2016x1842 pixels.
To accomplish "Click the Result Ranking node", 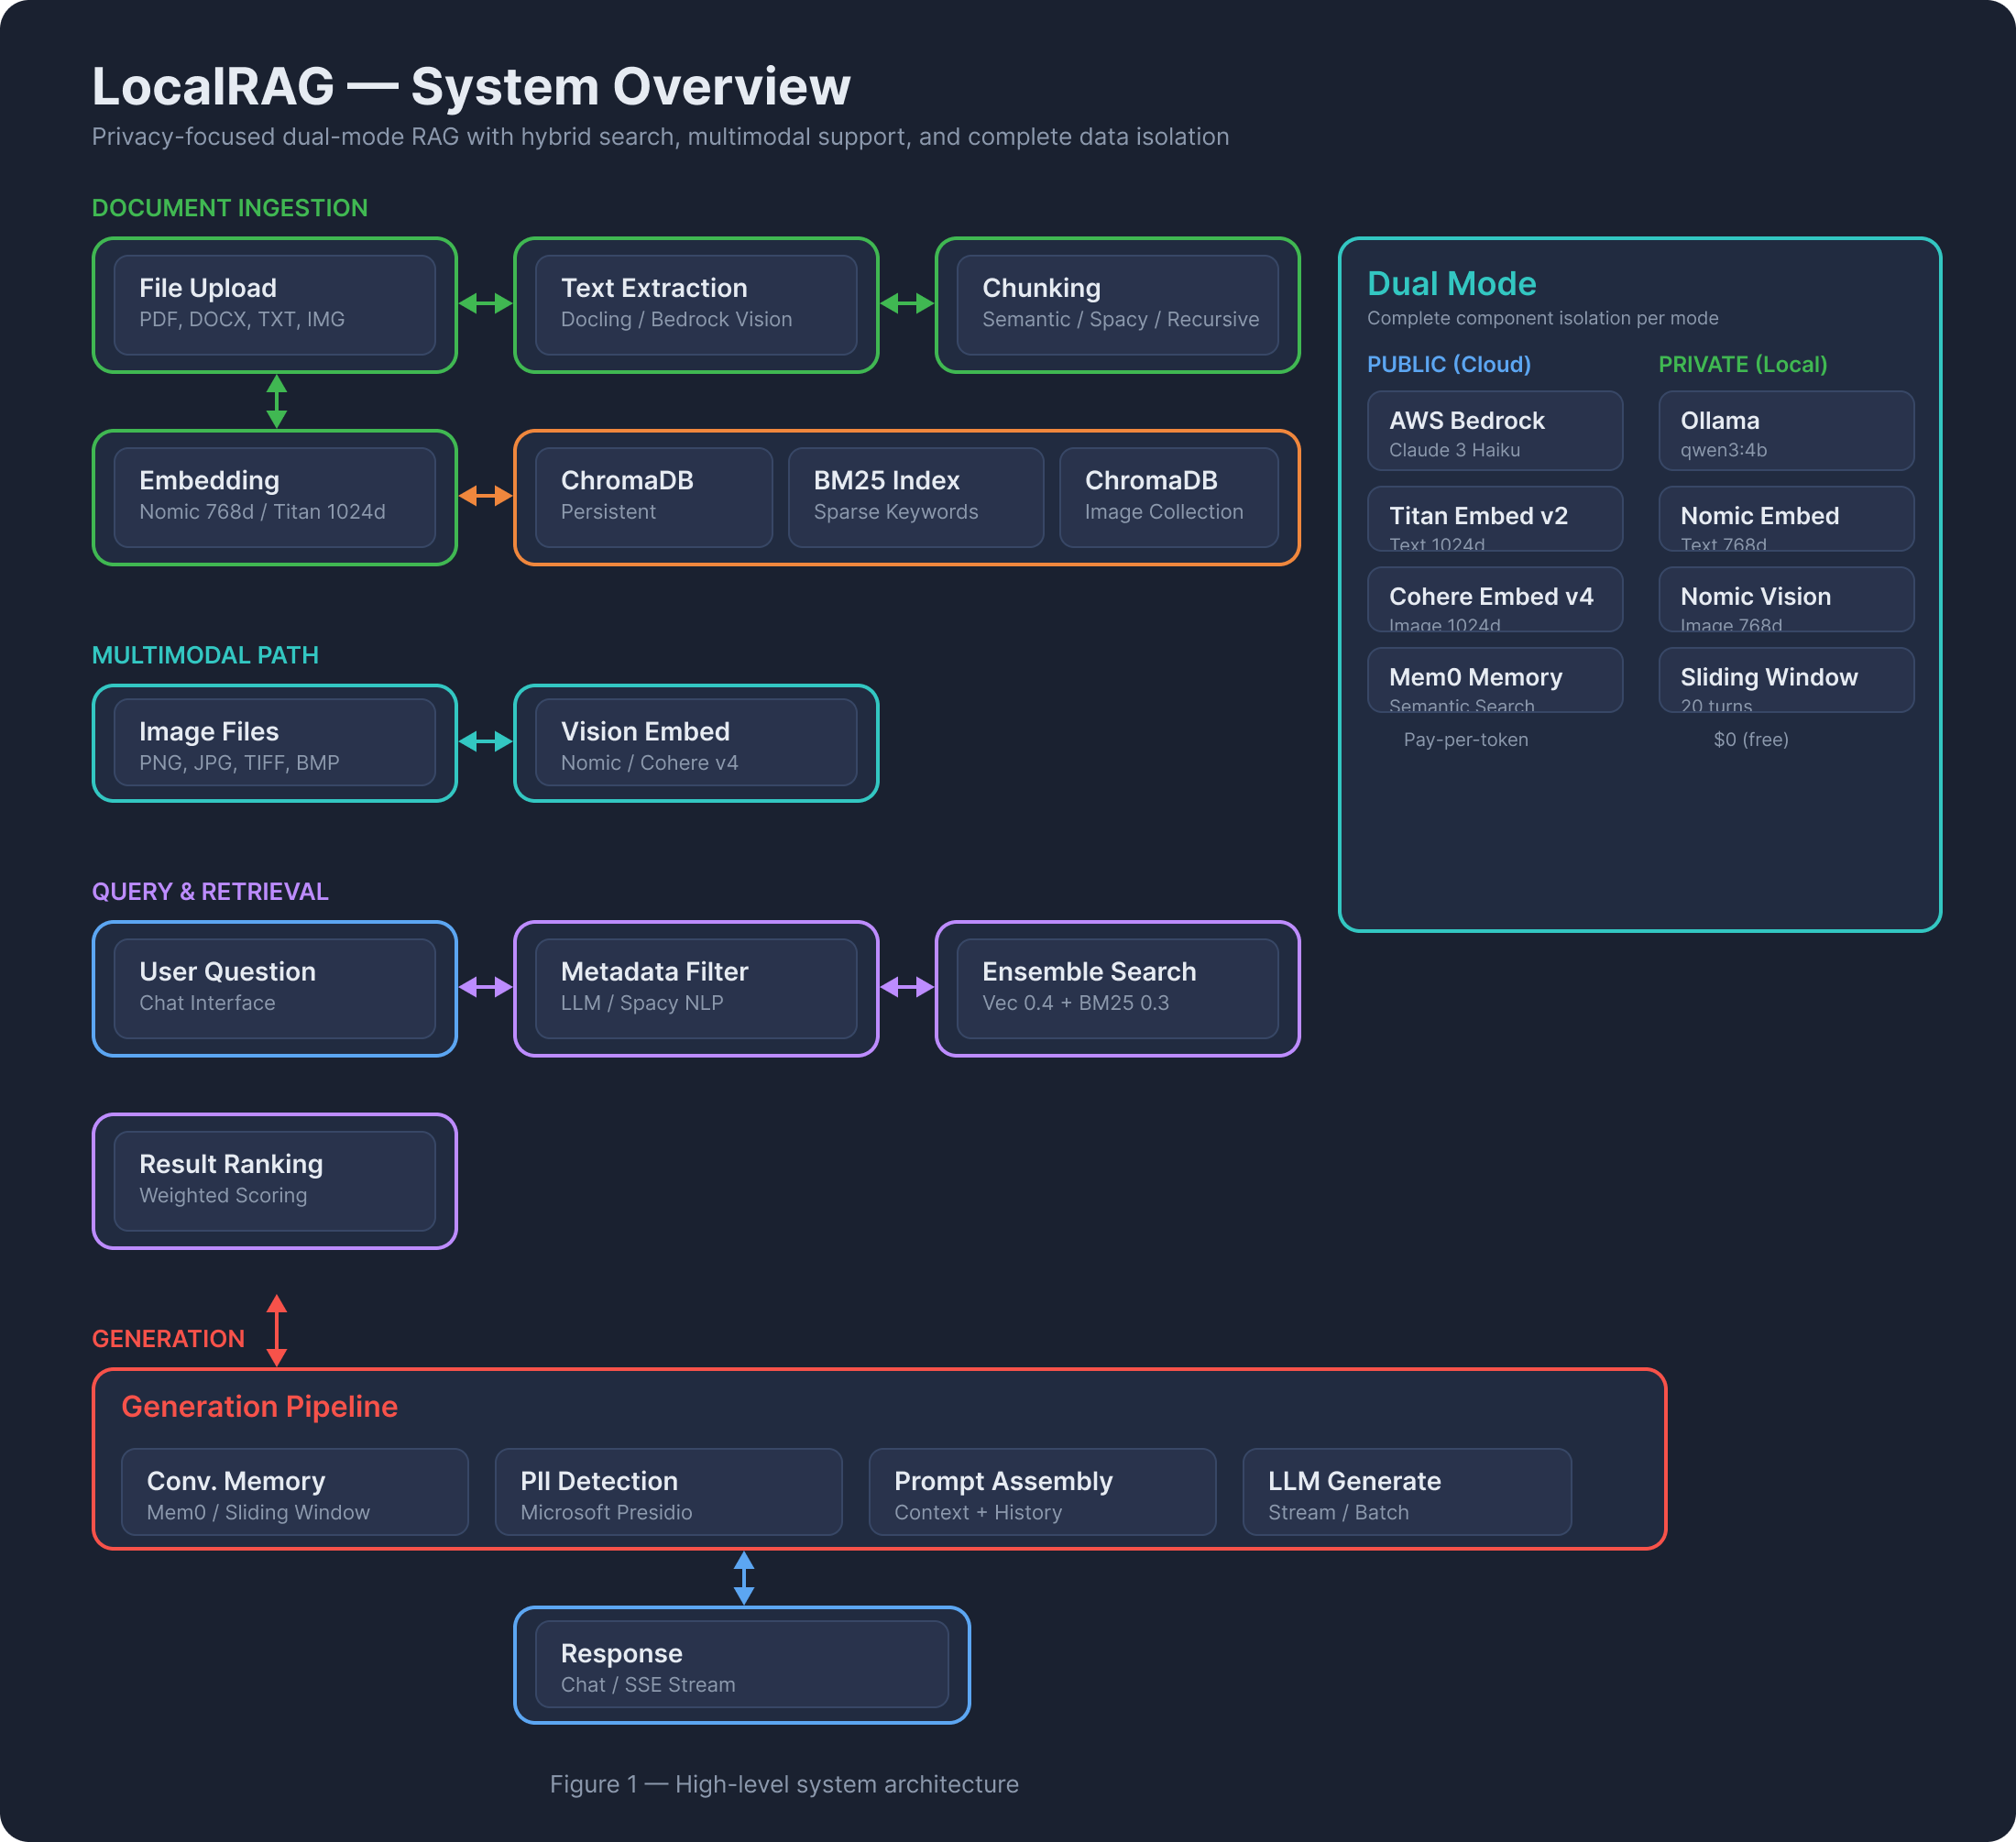I will (275, 1181).
